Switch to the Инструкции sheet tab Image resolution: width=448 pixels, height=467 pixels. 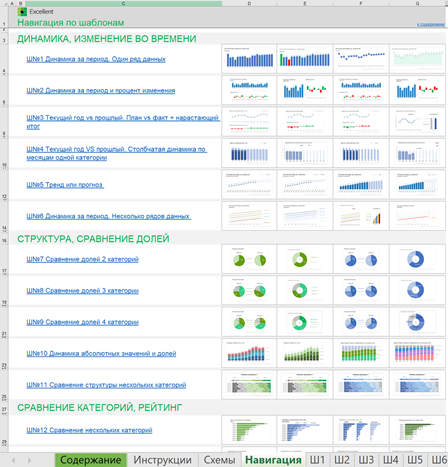(162, 460)
